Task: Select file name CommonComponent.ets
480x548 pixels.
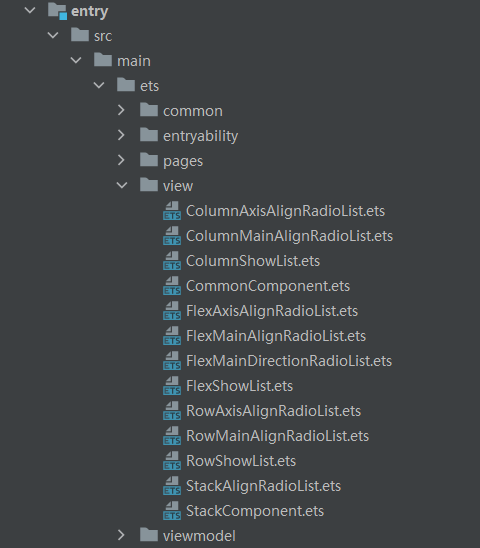Action: point(268,287)
